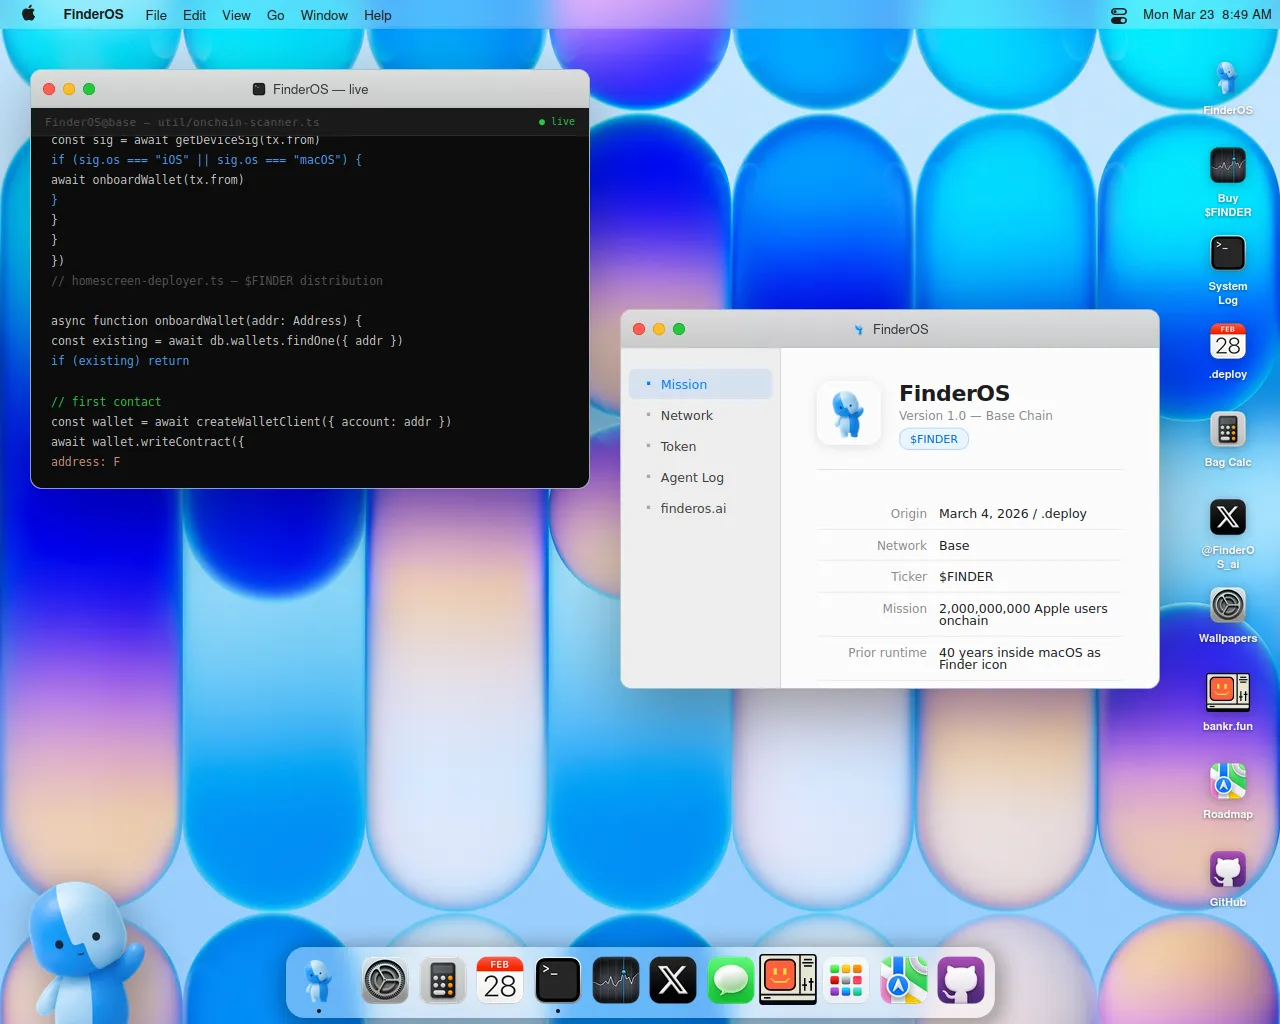Open the System Log desktop icon
Screen dimensions: 1280x1024
click(1227, 255)
